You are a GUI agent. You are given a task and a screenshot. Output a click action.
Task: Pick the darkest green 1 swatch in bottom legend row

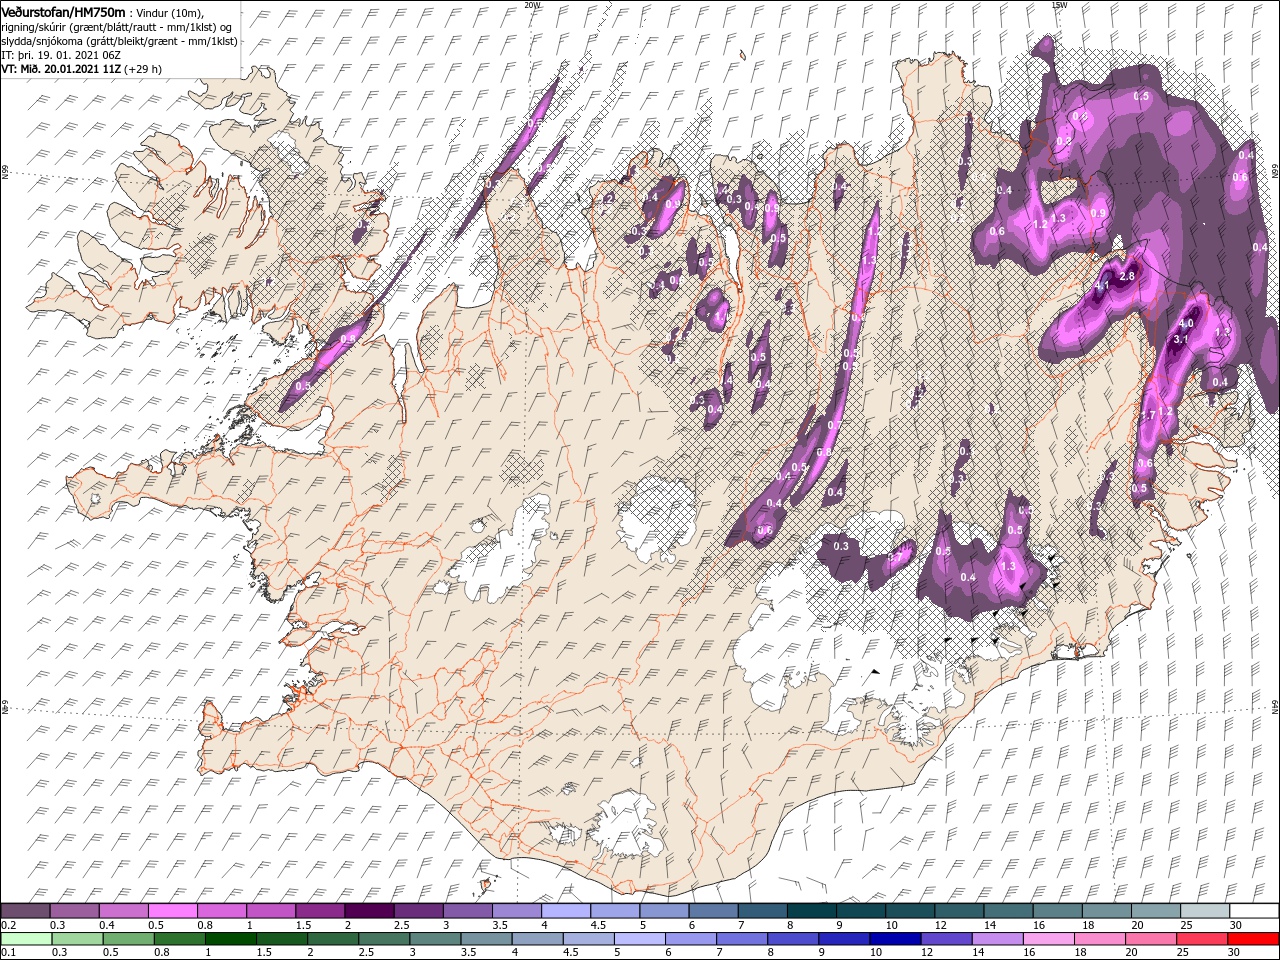[230, 939]
